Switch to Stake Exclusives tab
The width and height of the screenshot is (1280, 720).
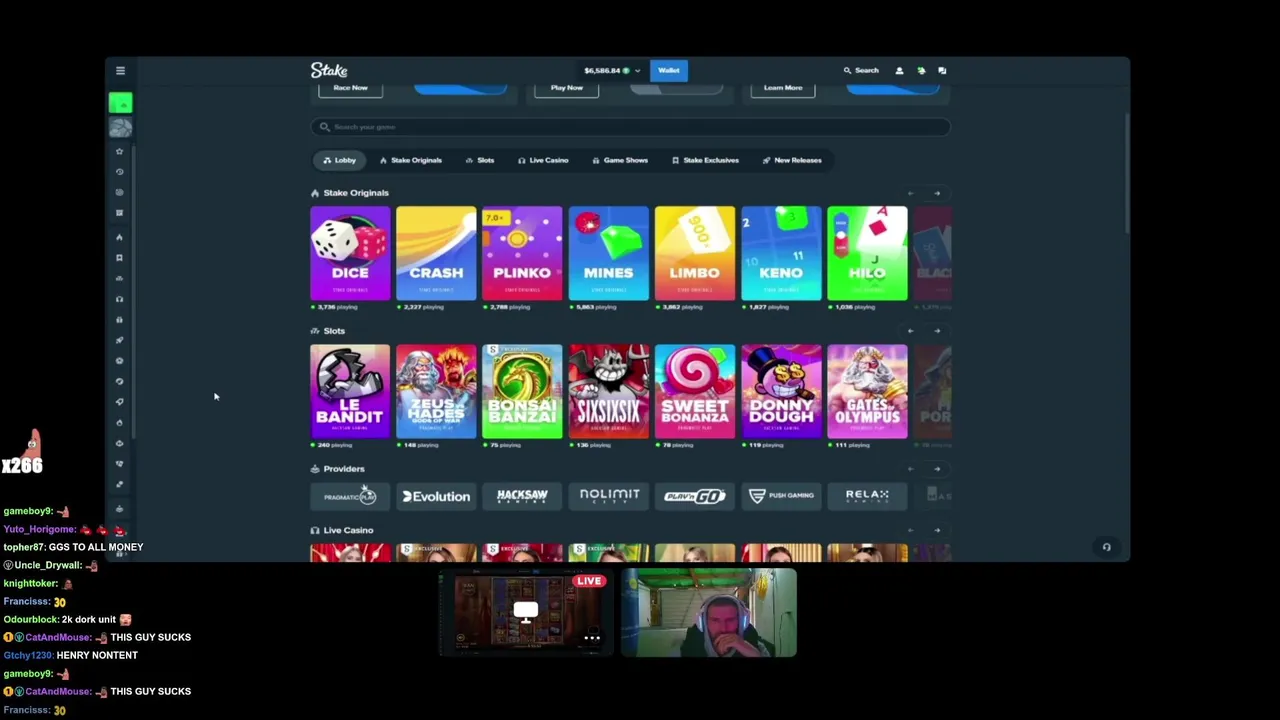pos(705,160)
